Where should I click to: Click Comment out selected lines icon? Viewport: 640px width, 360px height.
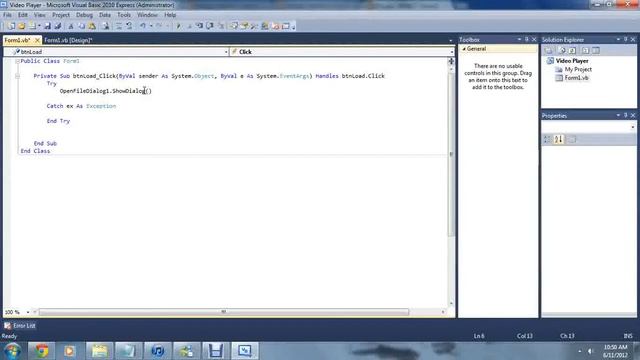pos(119,26)
